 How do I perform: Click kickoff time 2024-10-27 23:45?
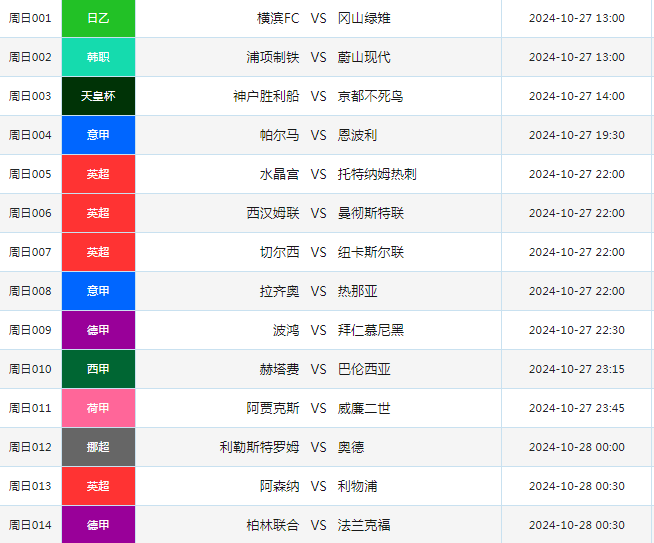(577, 408)
